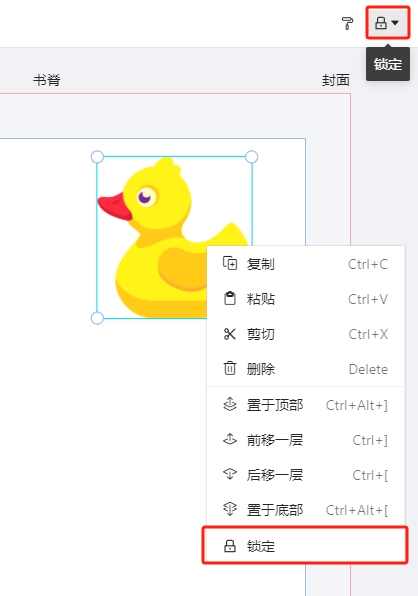
Task: Click the top-left resize handle of duck
Action: (x=97, y=157)
